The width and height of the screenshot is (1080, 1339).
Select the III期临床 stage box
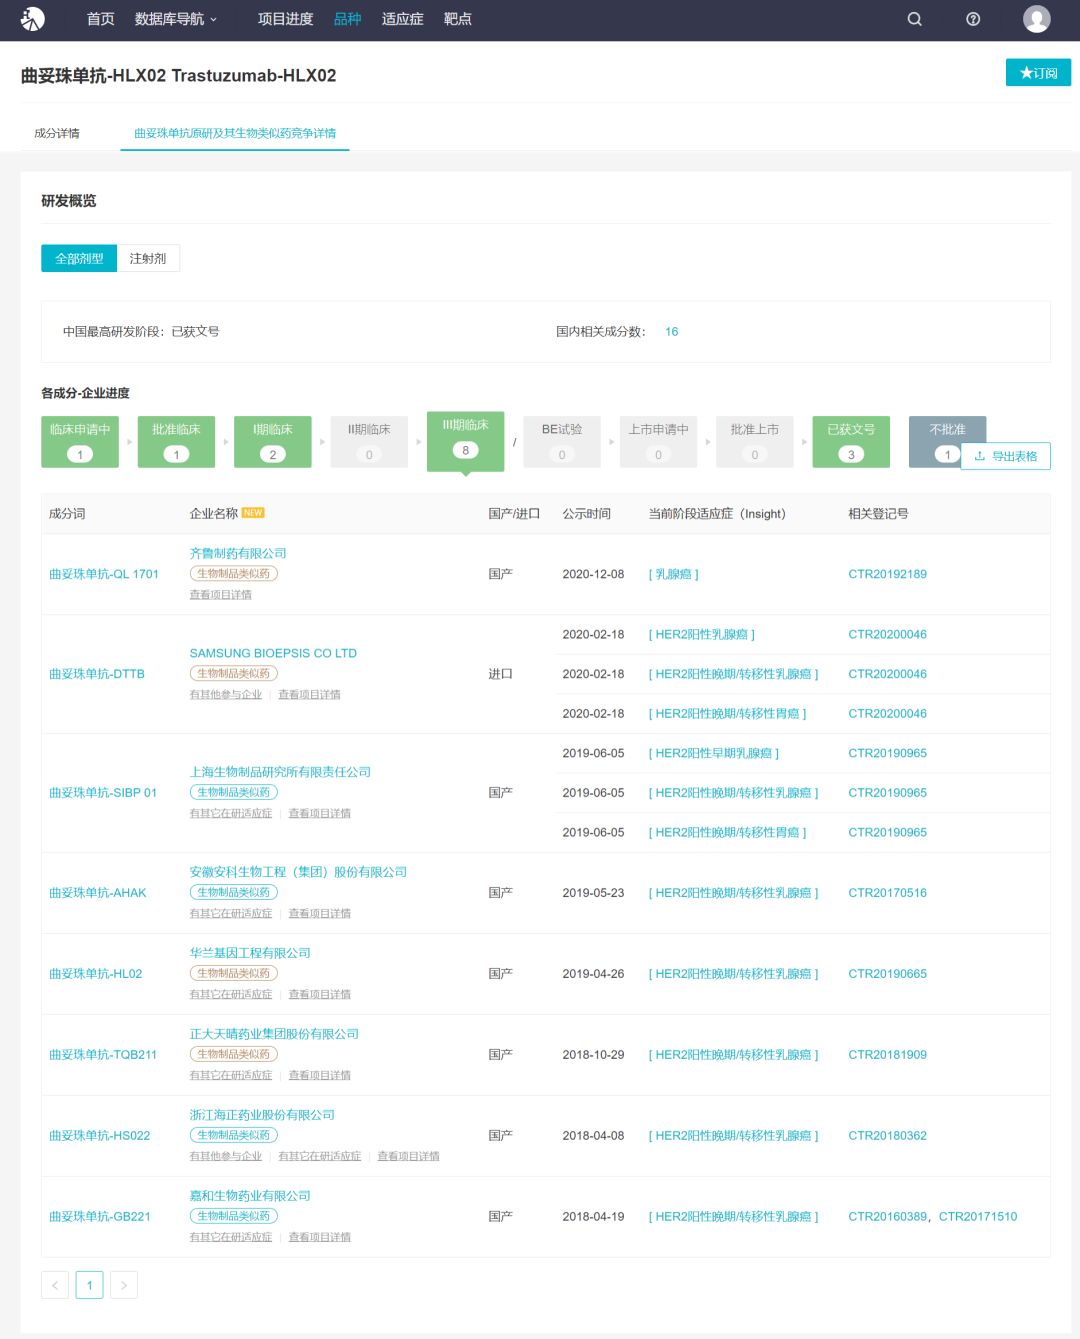coord(465,440)
